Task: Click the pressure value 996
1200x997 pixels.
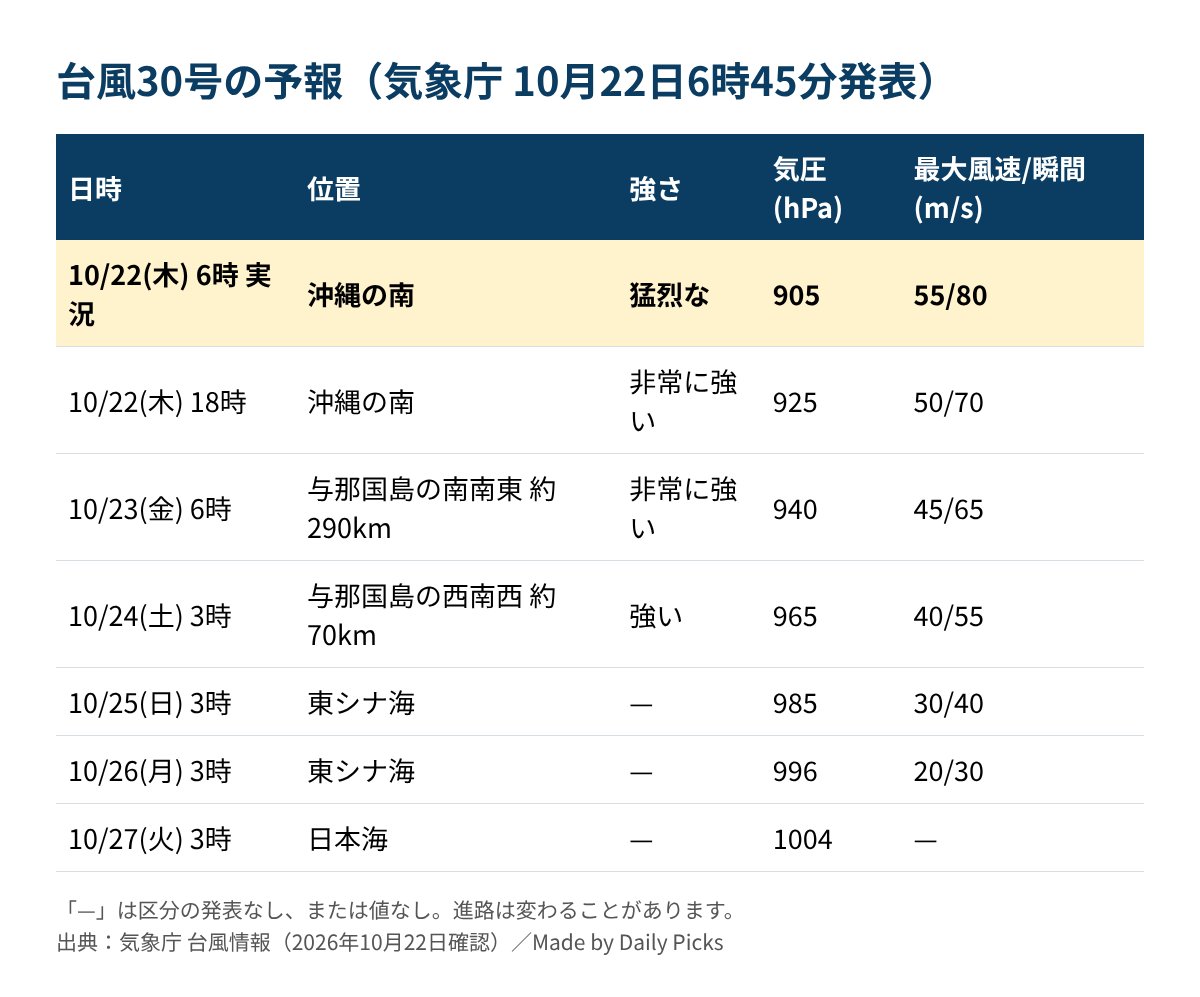Action: (x=795, y=771)
